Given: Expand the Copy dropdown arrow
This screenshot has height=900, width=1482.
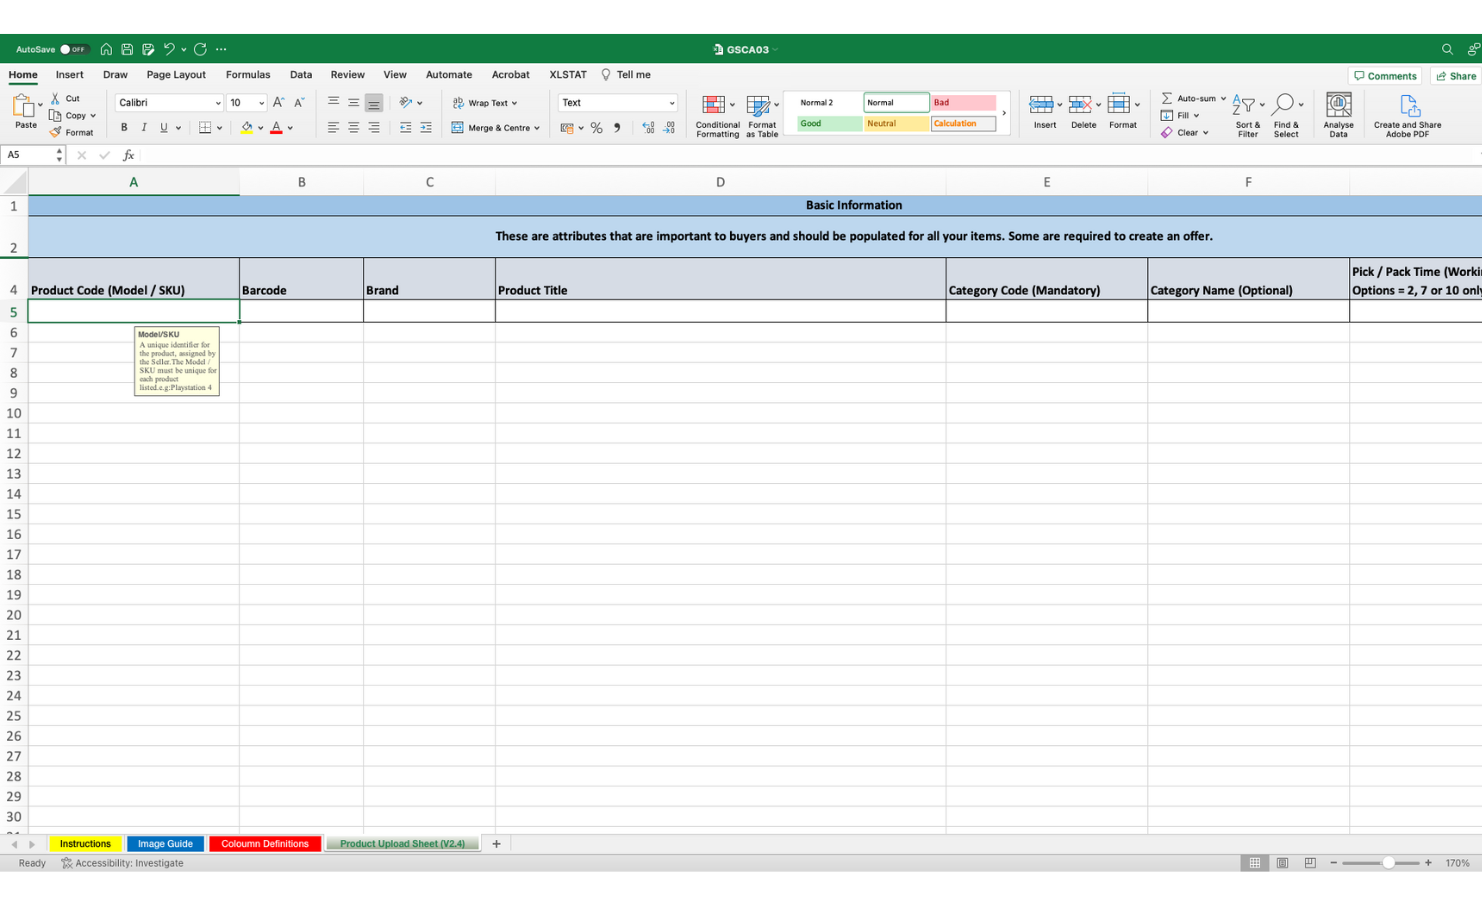Looking at the screenshot, I should click(x=93, y=116).
